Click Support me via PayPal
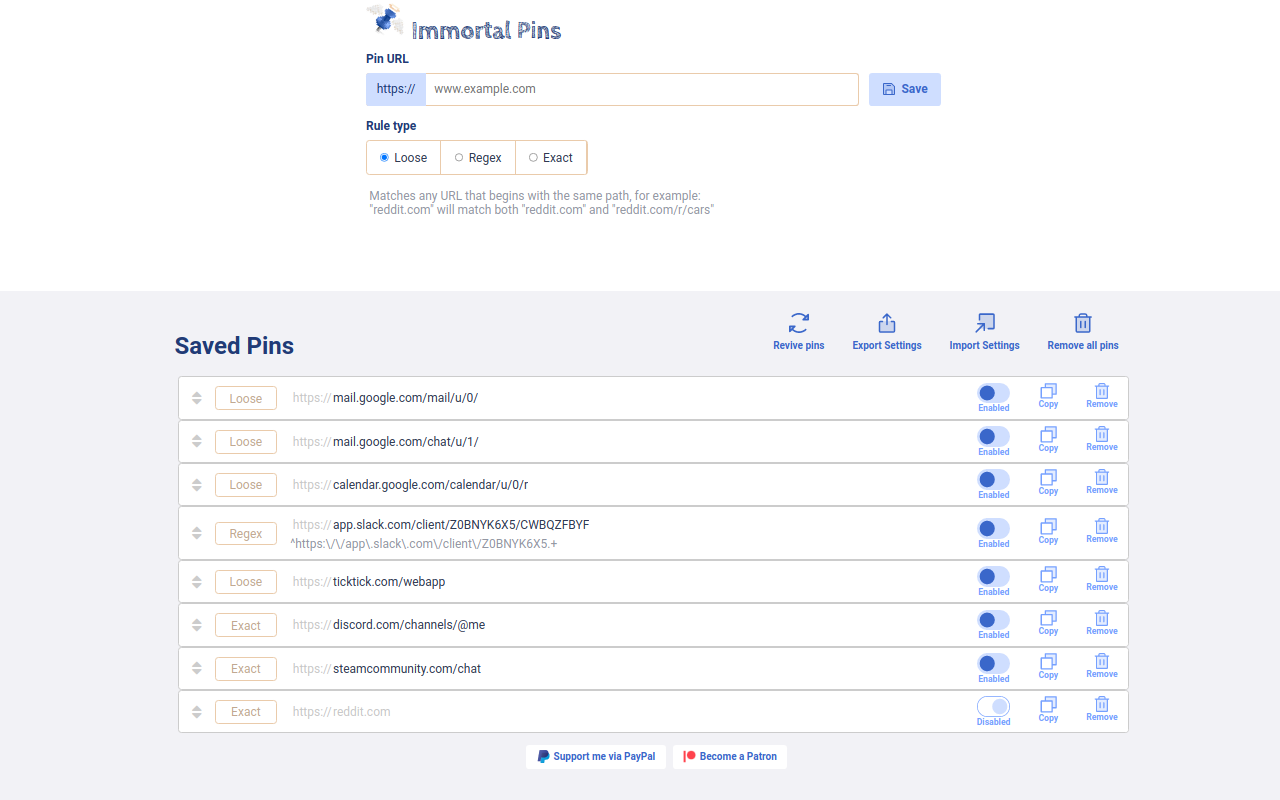Viewport: 1280px width, 800px height. 596,757
